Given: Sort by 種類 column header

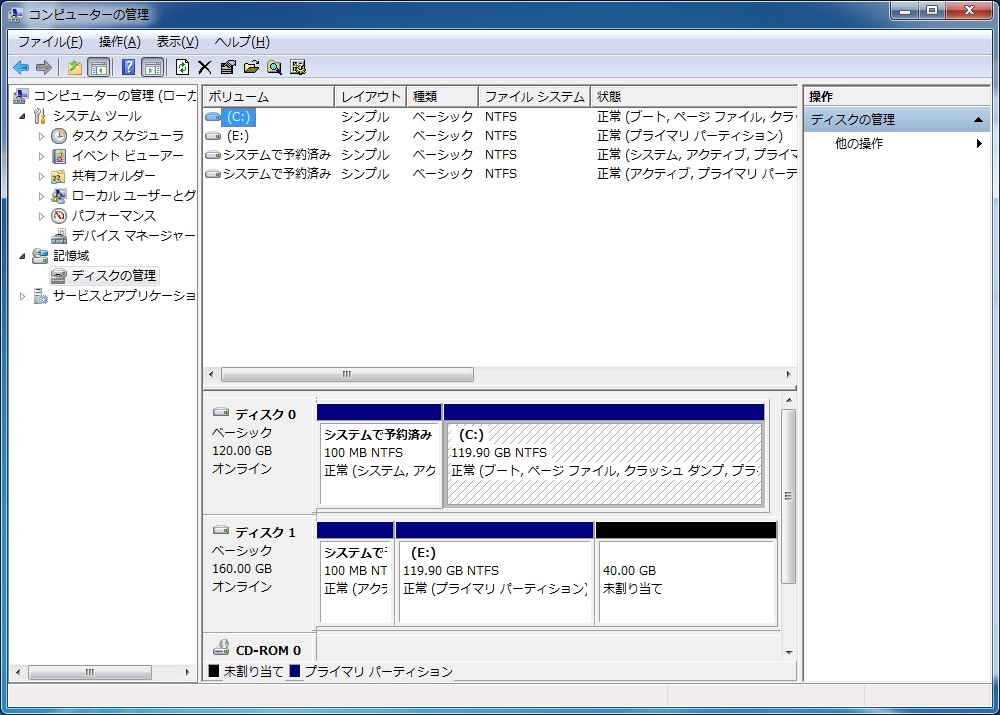Looking at the screenshot, I should coord(442,96).
